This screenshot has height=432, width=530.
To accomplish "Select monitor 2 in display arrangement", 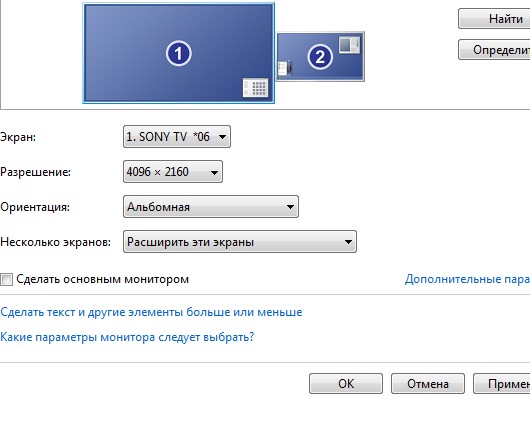I will tap(320, 56).
